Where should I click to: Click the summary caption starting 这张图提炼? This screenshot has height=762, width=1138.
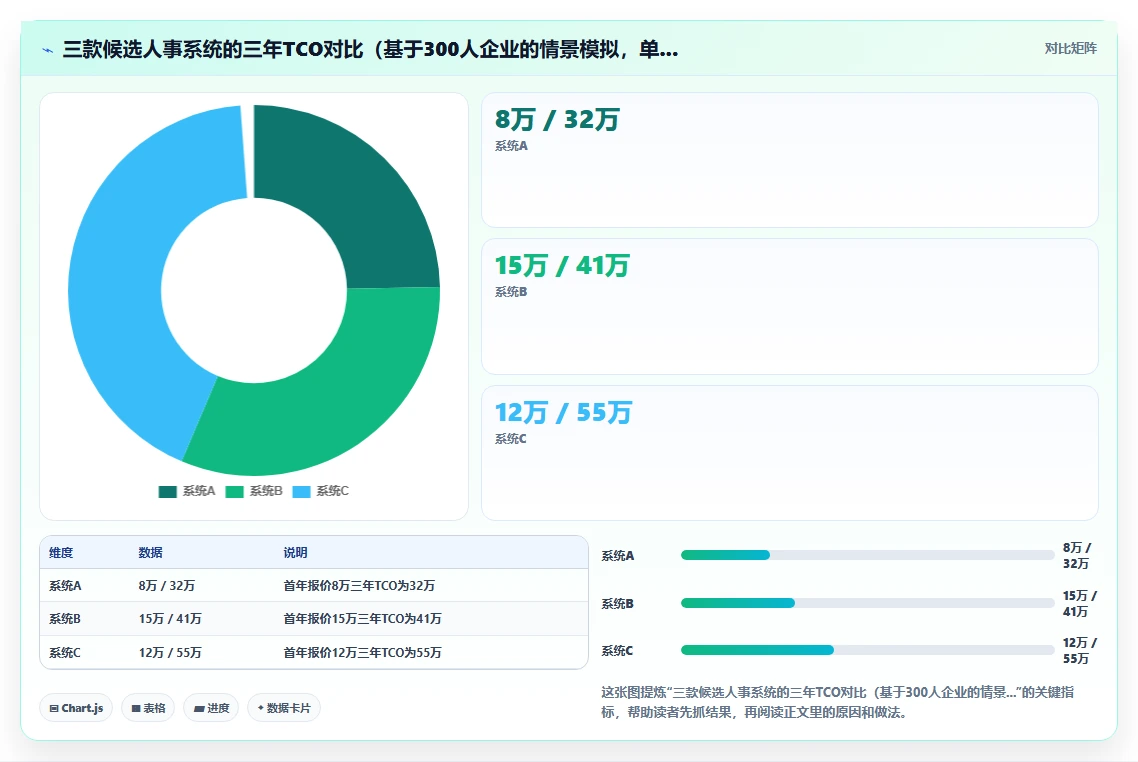pyautogui.click(x=838, y=702)
